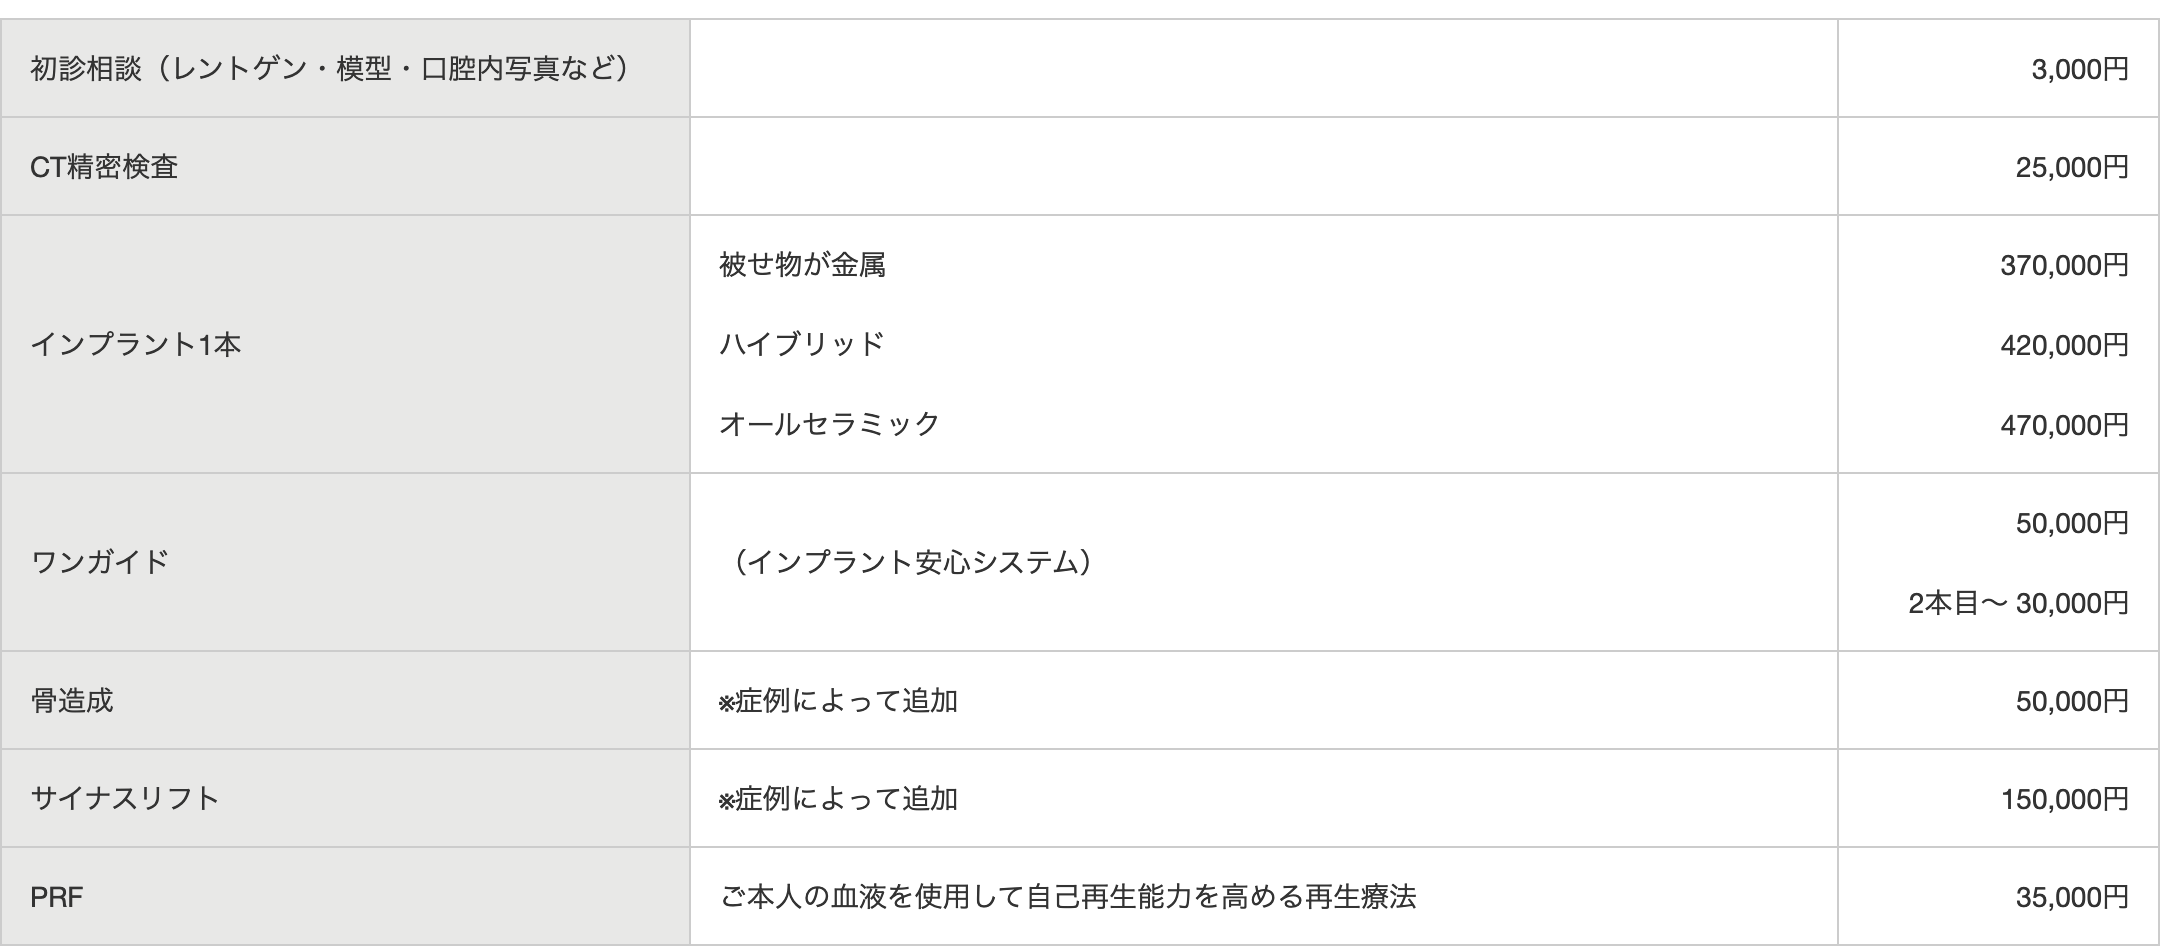The image size is (2160, 949).
Task: Click the オールセラミック option text
Action: [830, 424]
